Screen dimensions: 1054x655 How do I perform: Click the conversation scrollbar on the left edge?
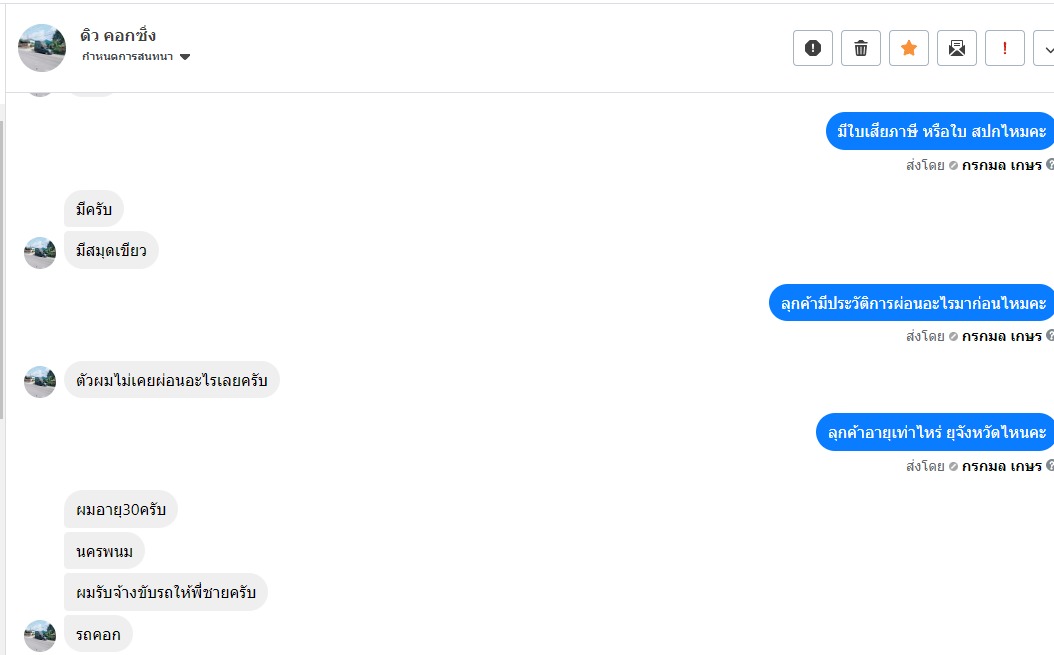tap(2, 270)
